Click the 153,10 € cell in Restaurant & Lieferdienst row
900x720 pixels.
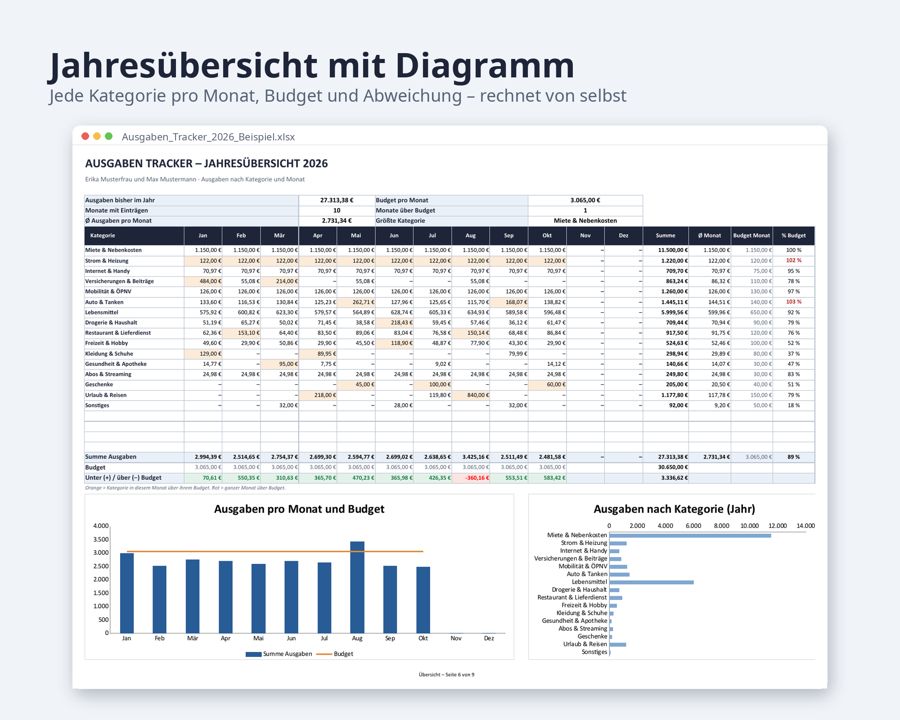coord(241,333)
